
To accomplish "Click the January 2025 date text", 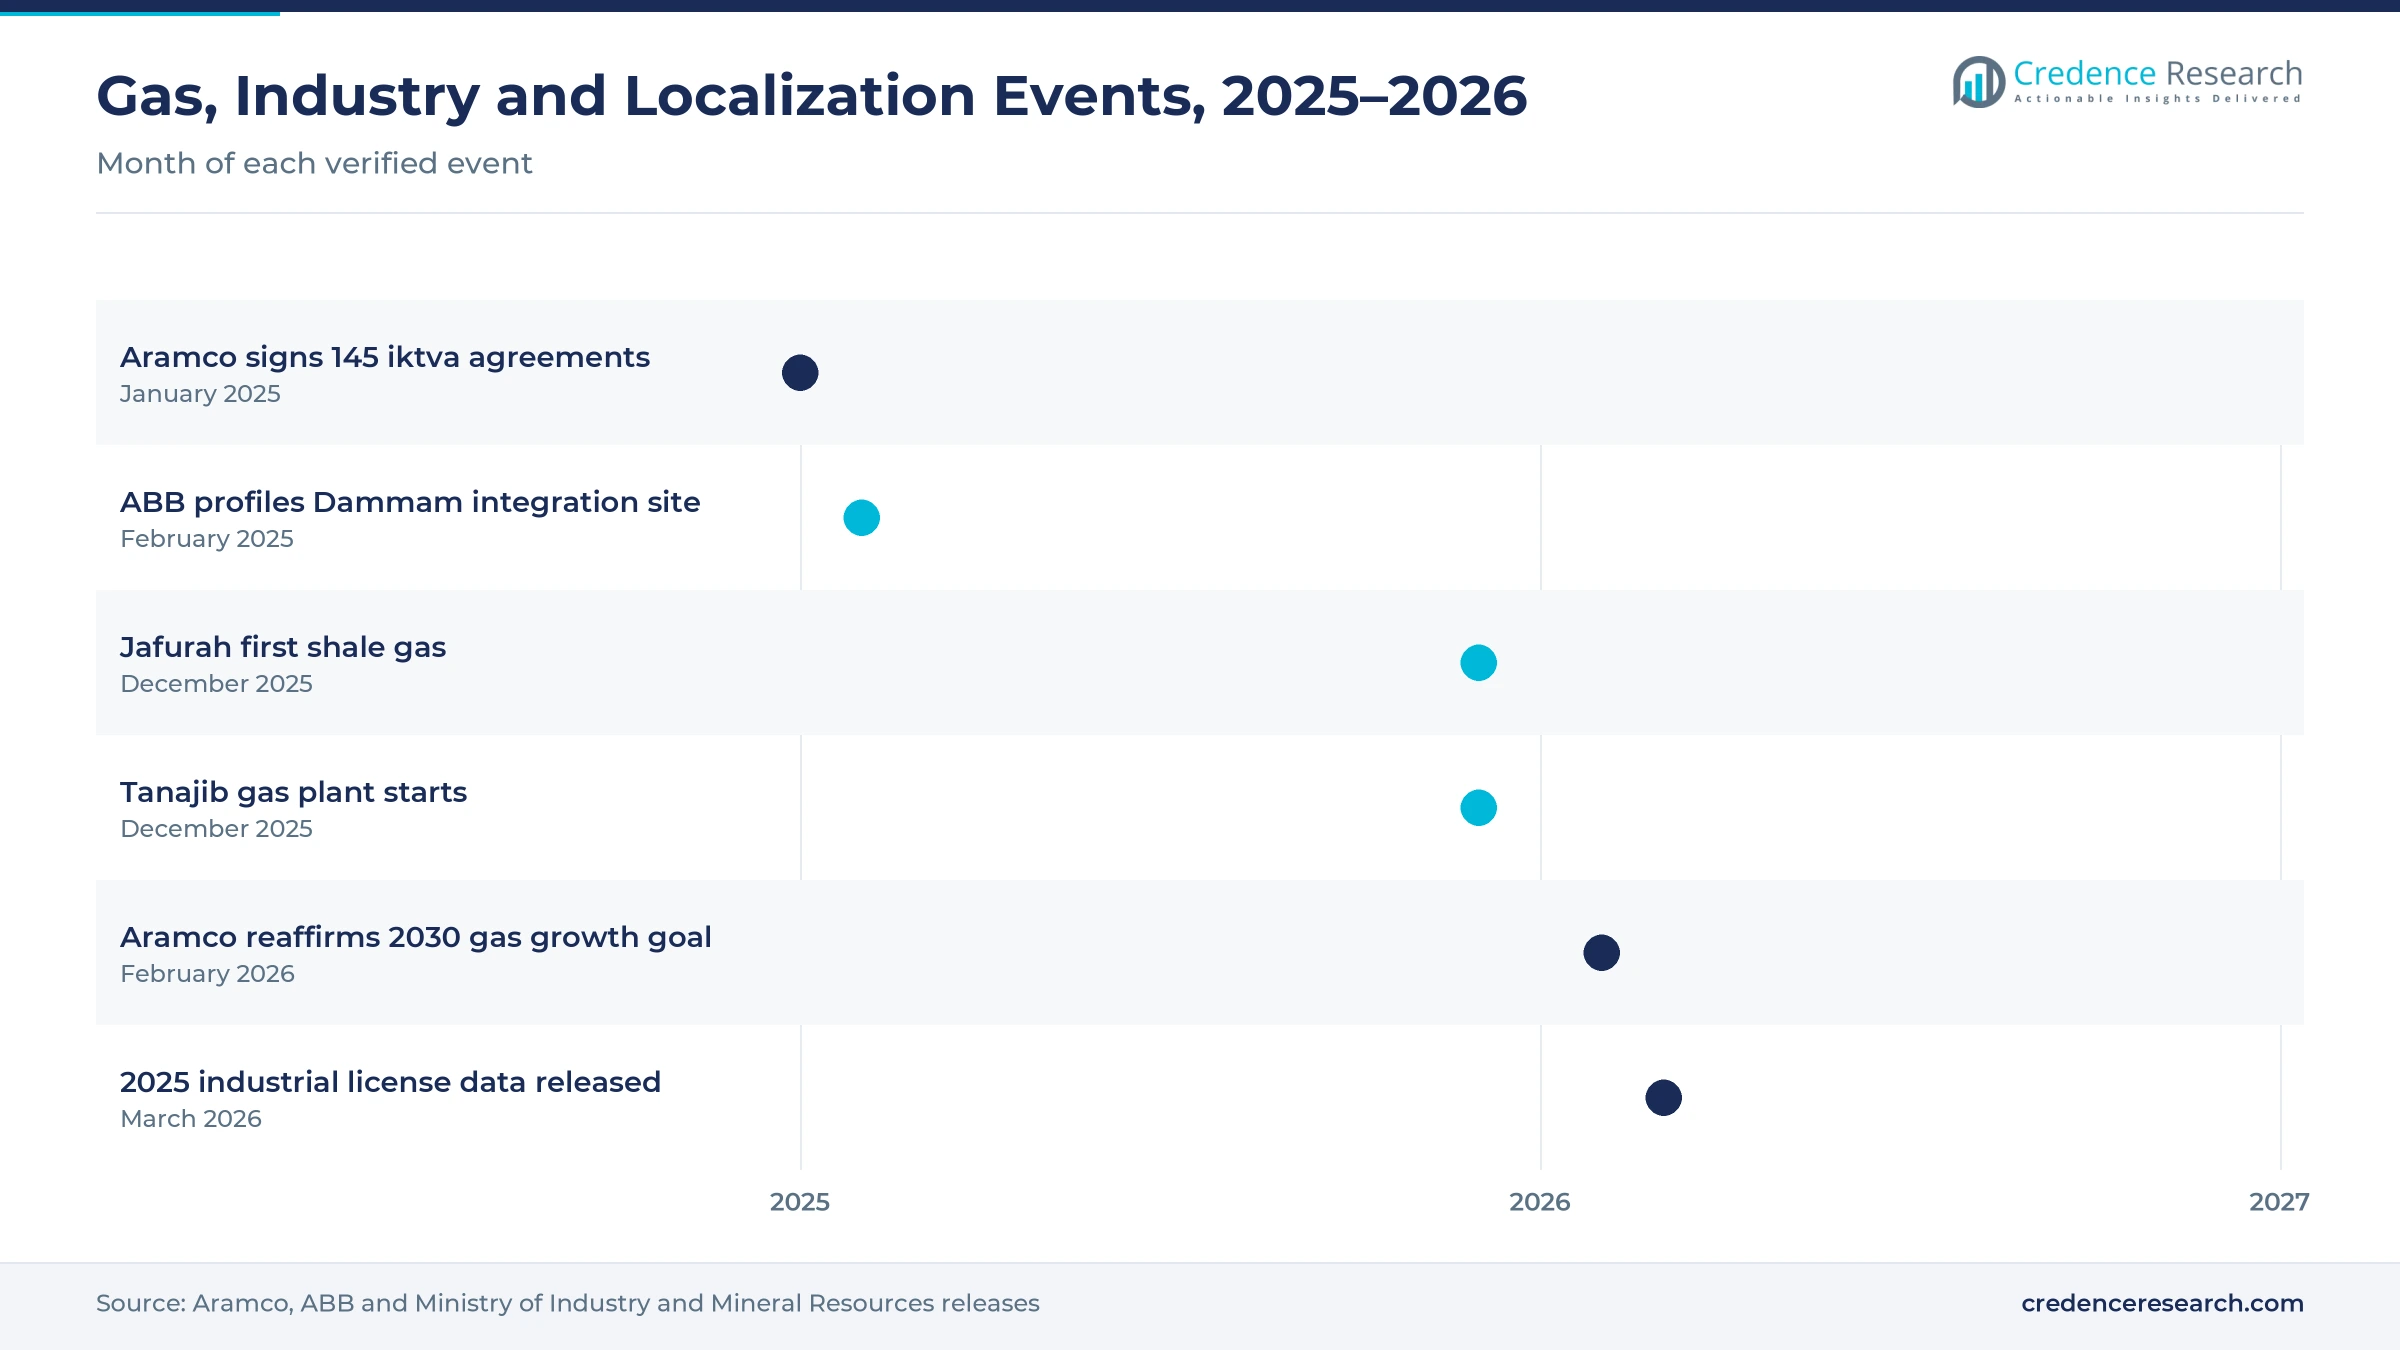I will 200,394.
